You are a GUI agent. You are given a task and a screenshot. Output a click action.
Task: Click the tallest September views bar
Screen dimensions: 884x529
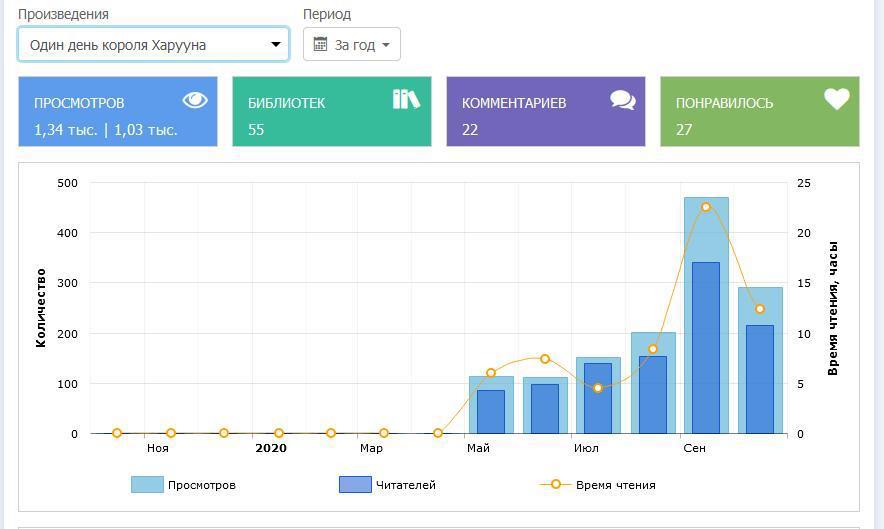pyautogui.click(x=706, y=230)
